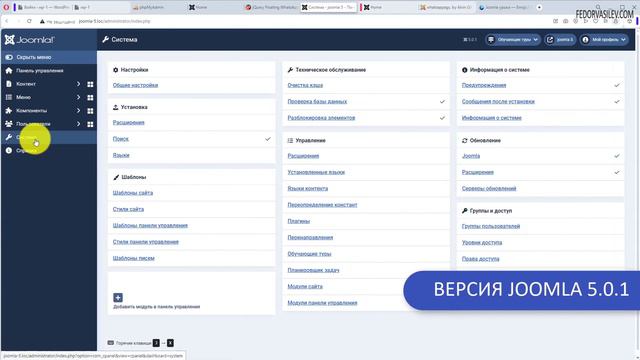Open Разблокировка элементов link
Image resolution: width=640 pixels, height=360 pixels.
321,118
